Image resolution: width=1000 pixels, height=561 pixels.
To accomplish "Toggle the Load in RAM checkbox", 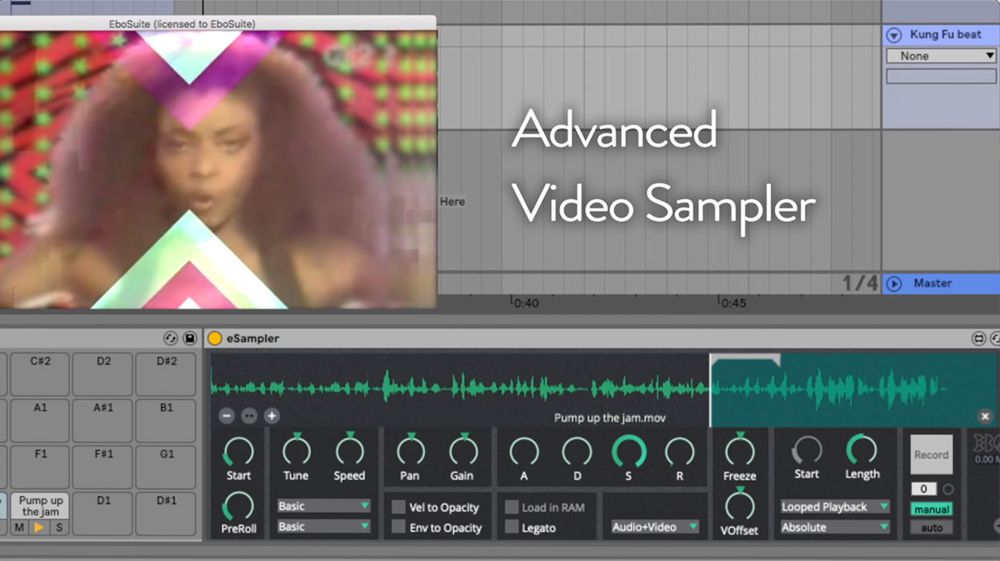I will (511, 507).
